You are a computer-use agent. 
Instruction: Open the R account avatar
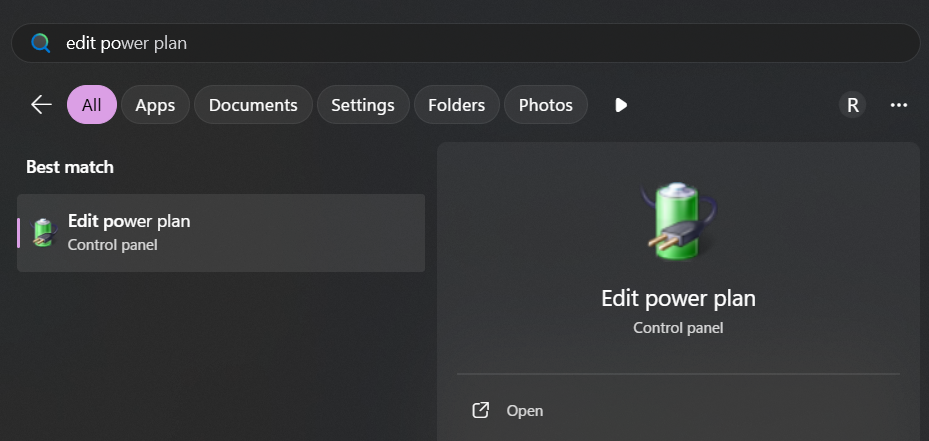click(852, 105)
